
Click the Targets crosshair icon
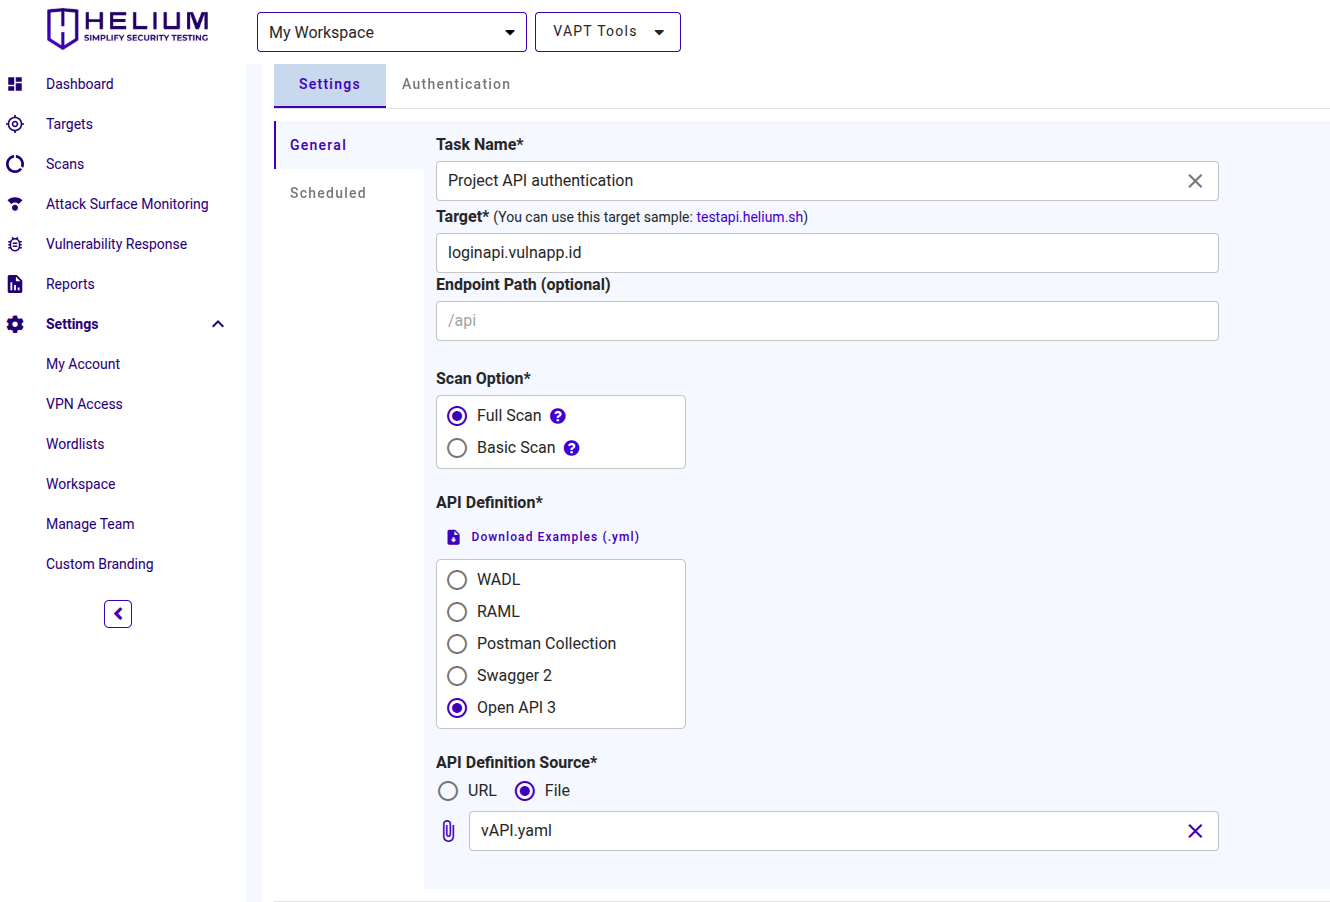[15, 124]
